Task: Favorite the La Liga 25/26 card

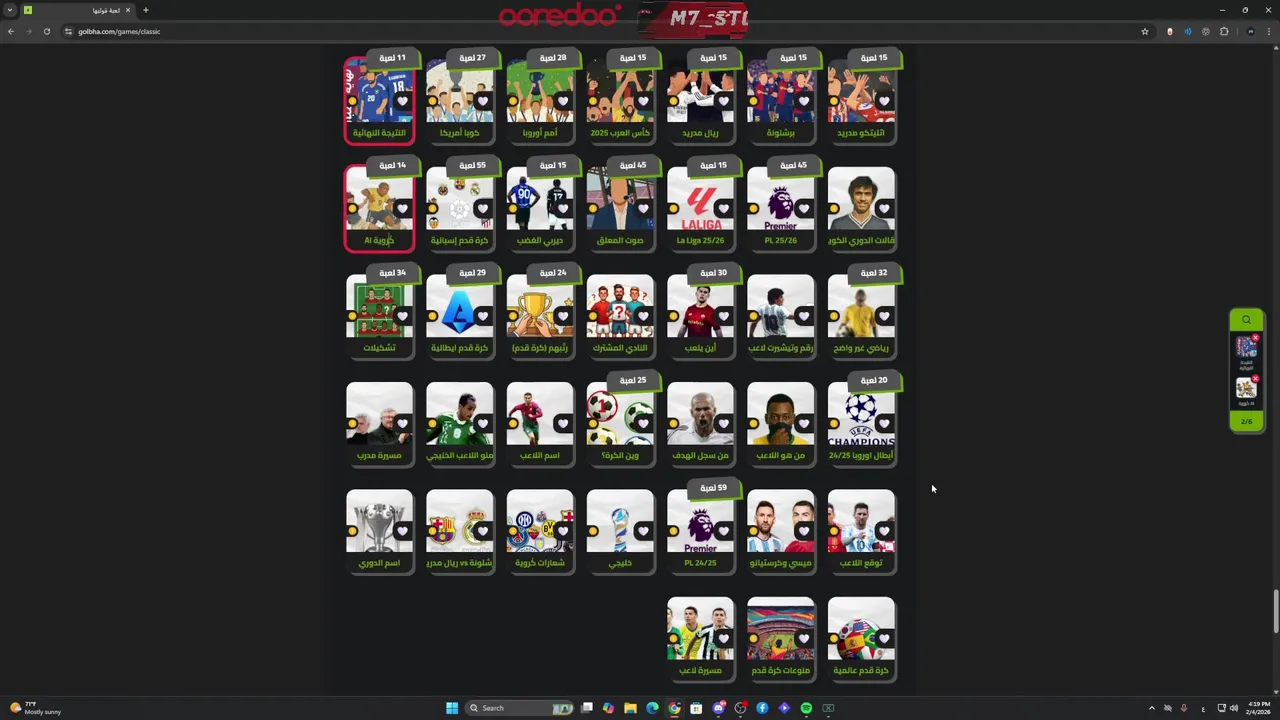Action: (723, 209)
